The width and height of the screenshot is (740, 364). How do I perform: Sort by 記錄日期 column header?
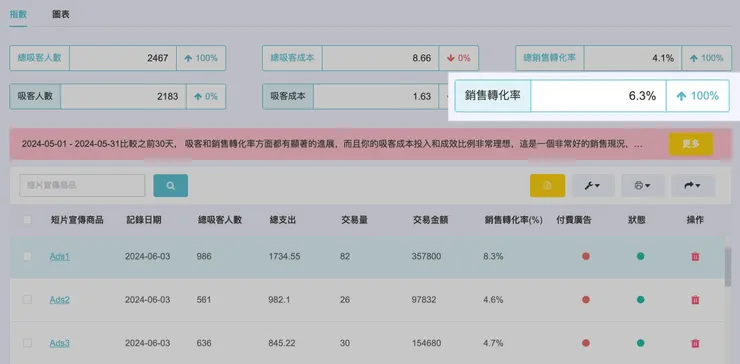pos(144,220)
